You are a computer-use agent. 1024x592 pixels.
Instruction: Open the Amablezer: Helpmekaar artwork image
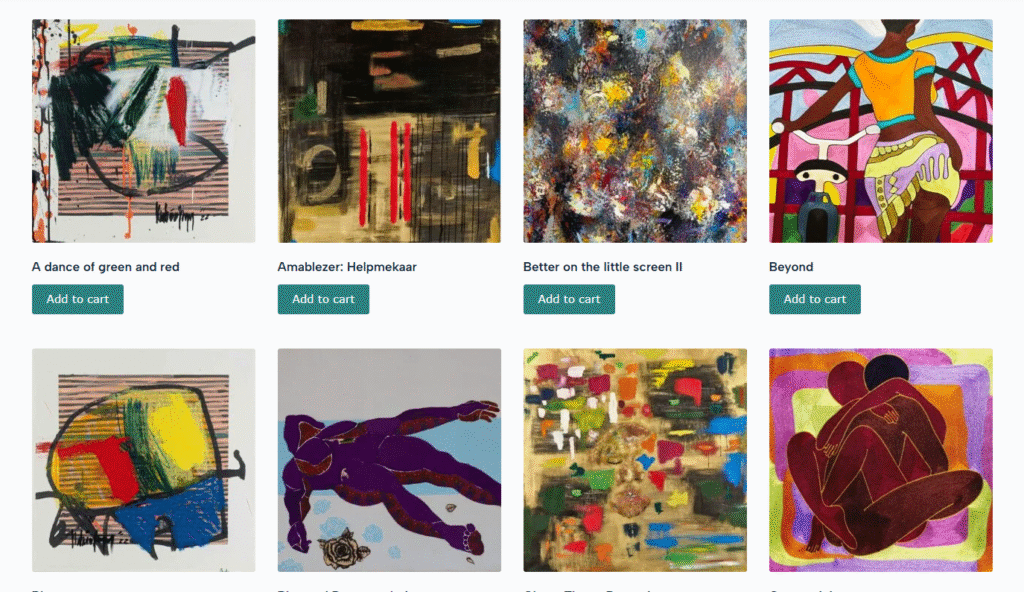389,131
